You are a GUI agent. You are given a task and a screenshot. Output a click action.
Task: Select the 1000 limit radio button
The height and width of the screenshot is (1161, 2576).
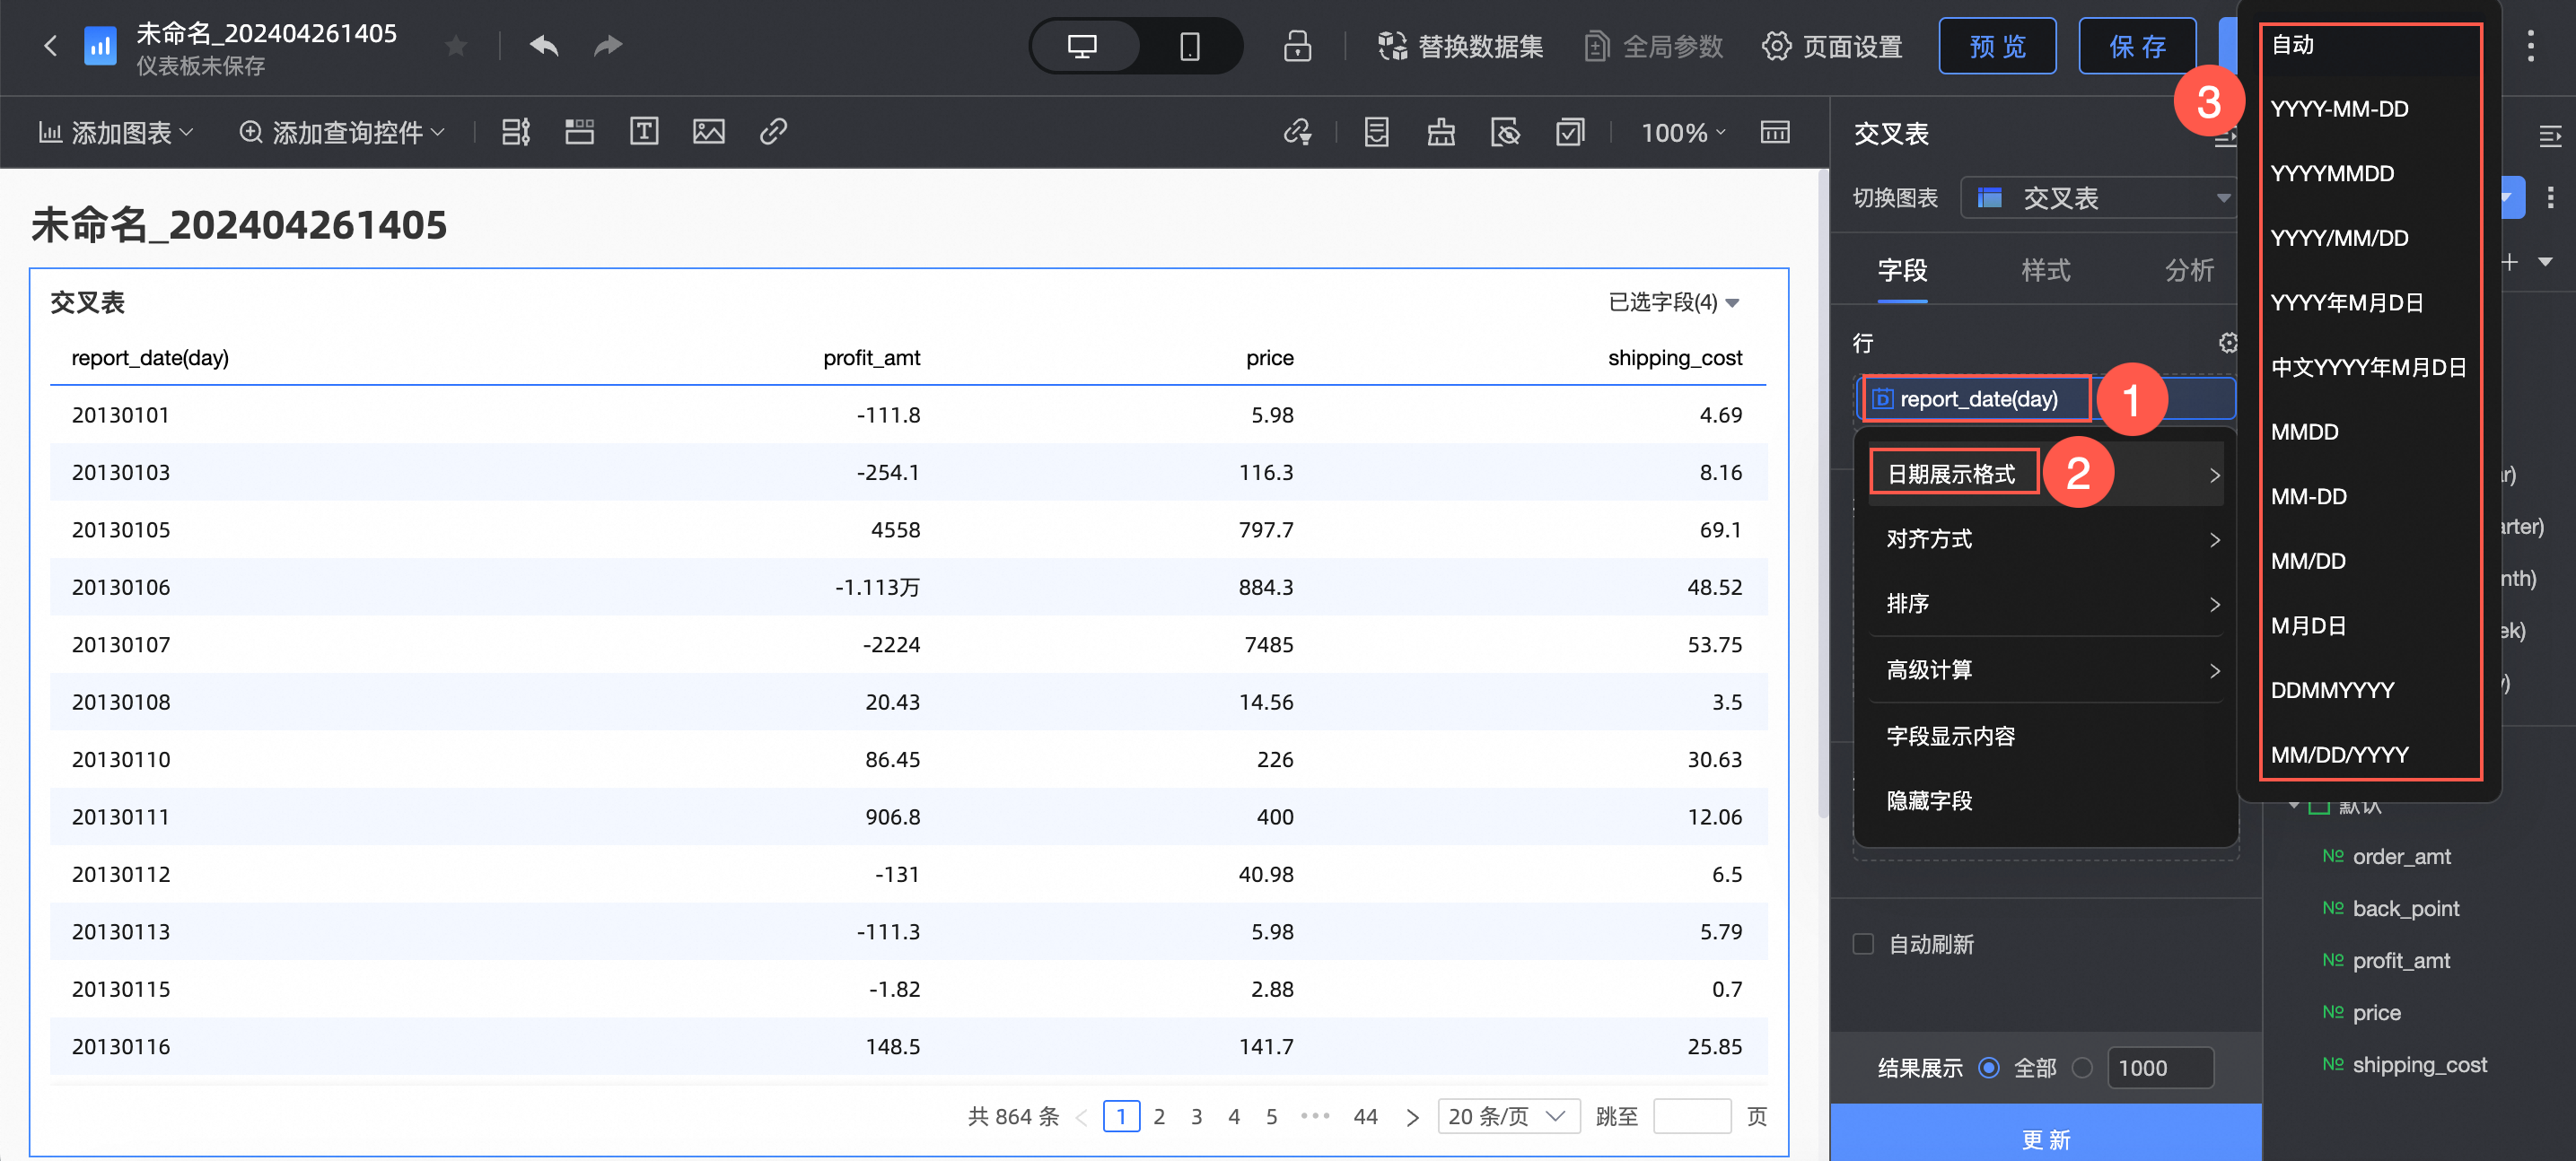point(2082,1068)
